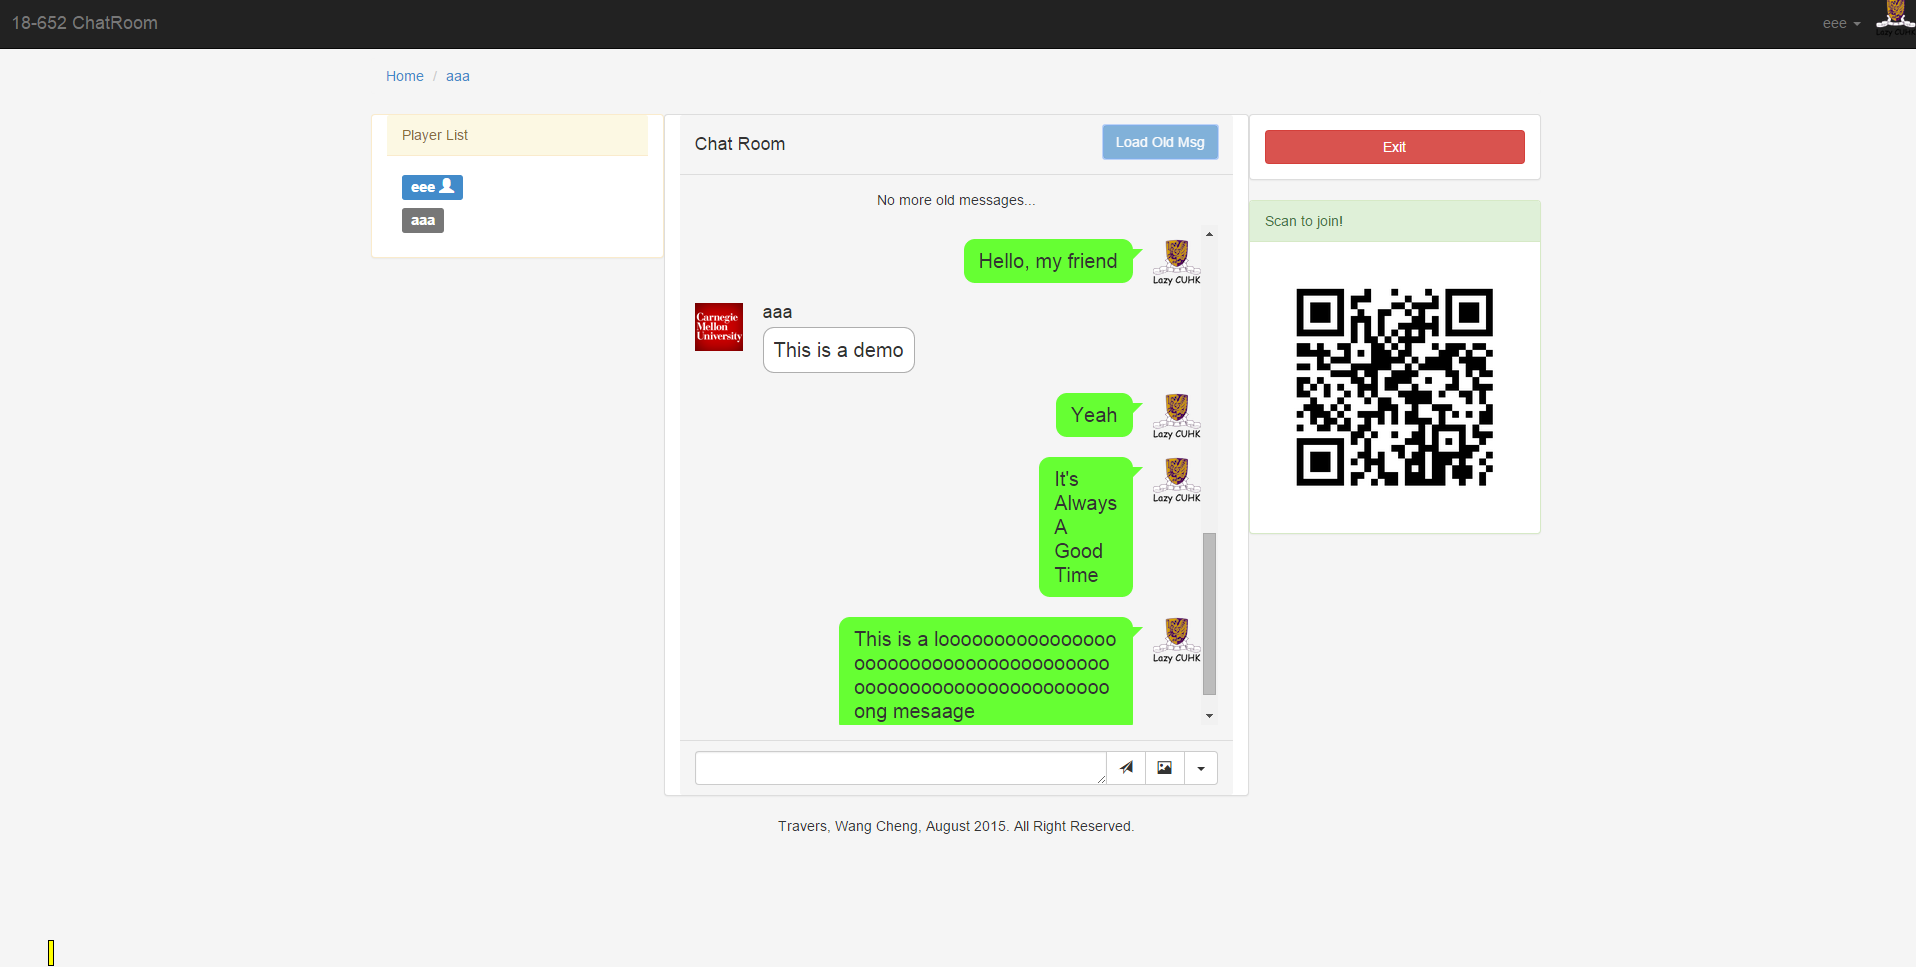The width and height of the screenshot is (1916, 967).
Task: Send the message with paper plane icon
Action: 1126,768
